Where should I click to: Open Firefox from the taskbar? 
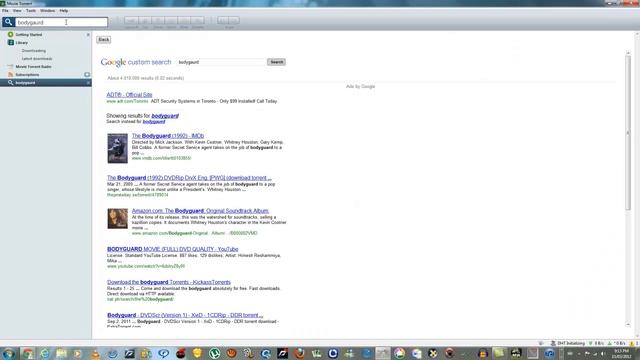click(x=299, y=353)
